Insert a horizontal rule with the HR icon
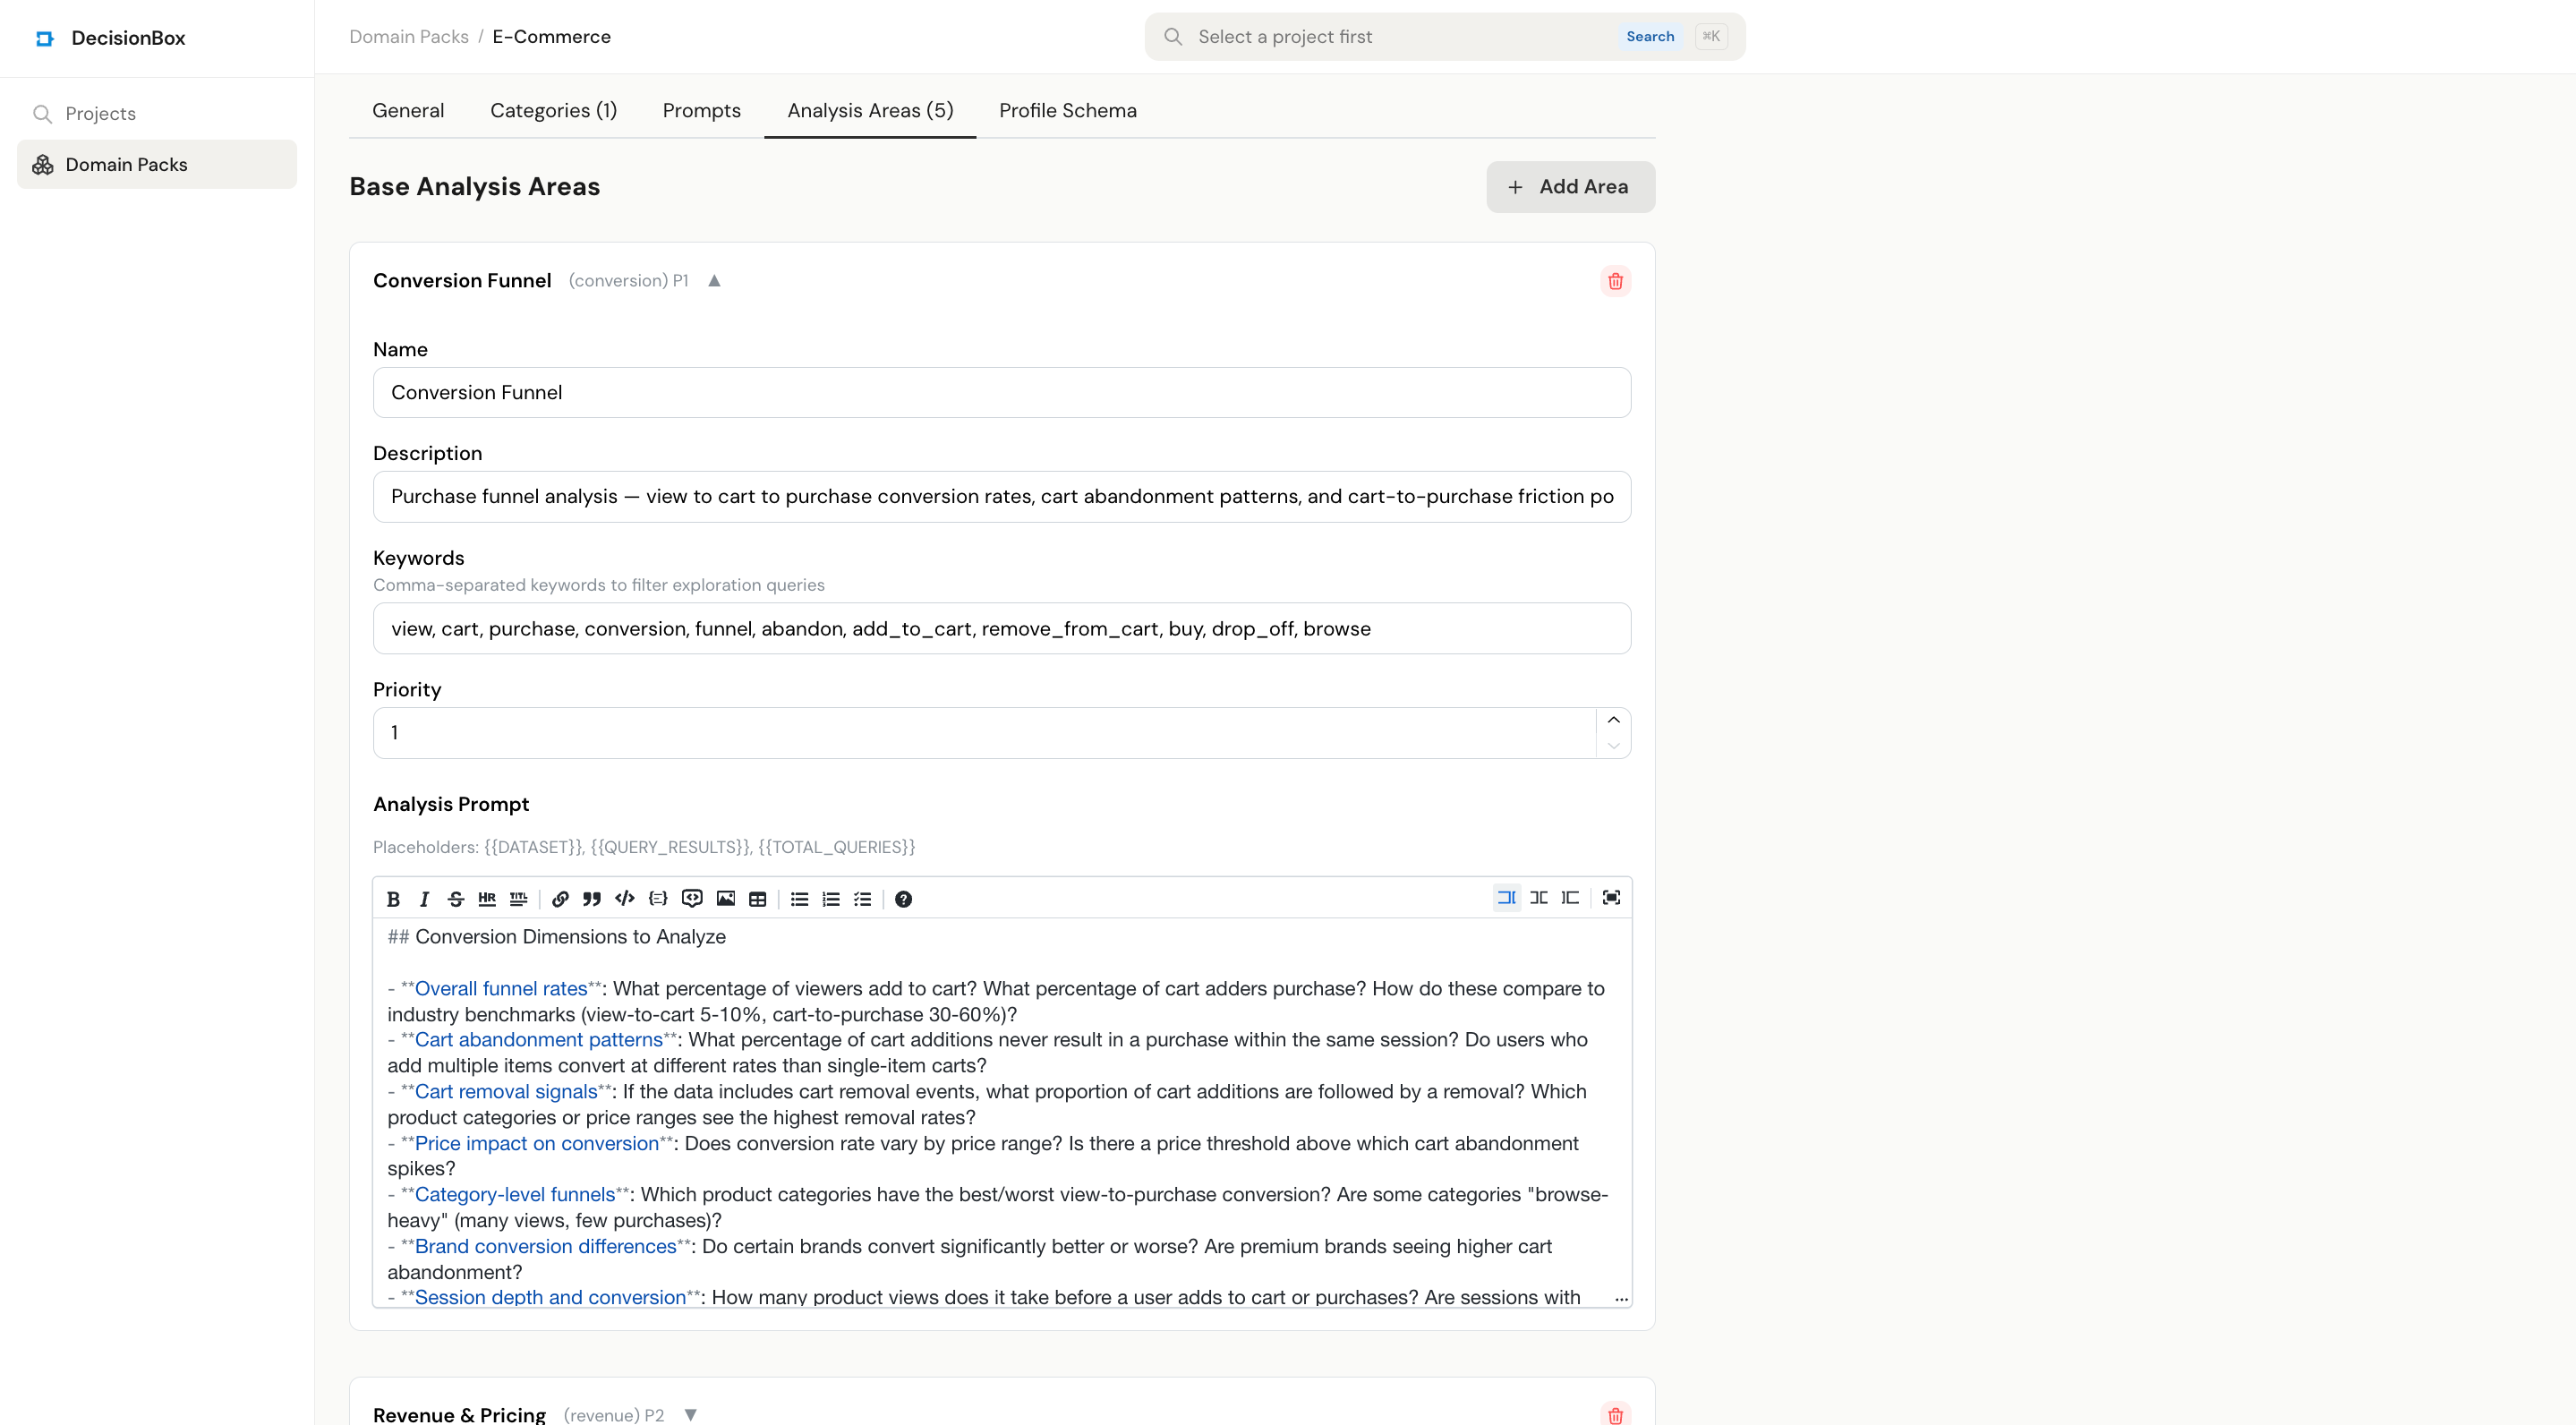The image size is (2576, 1425). coord(487,899)
